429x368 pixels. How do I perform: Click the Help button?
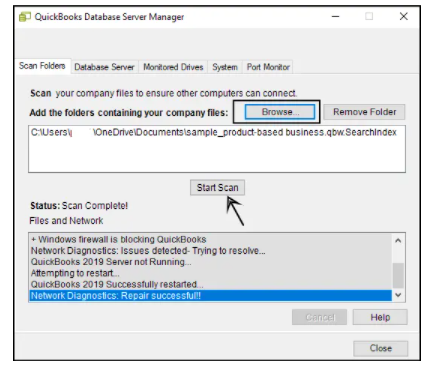point(380,317)
